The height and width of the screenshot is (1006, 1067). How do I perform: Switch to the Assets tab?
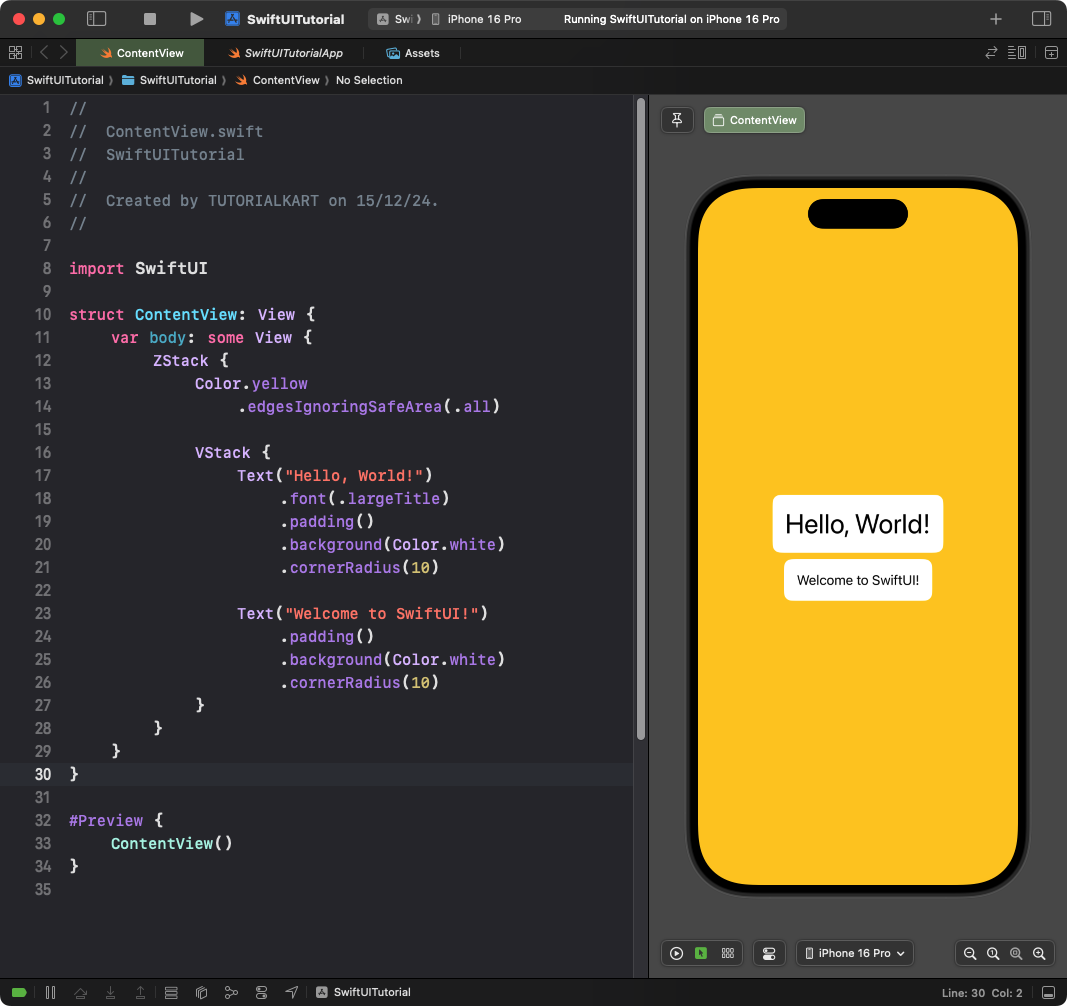click(413, 53)
